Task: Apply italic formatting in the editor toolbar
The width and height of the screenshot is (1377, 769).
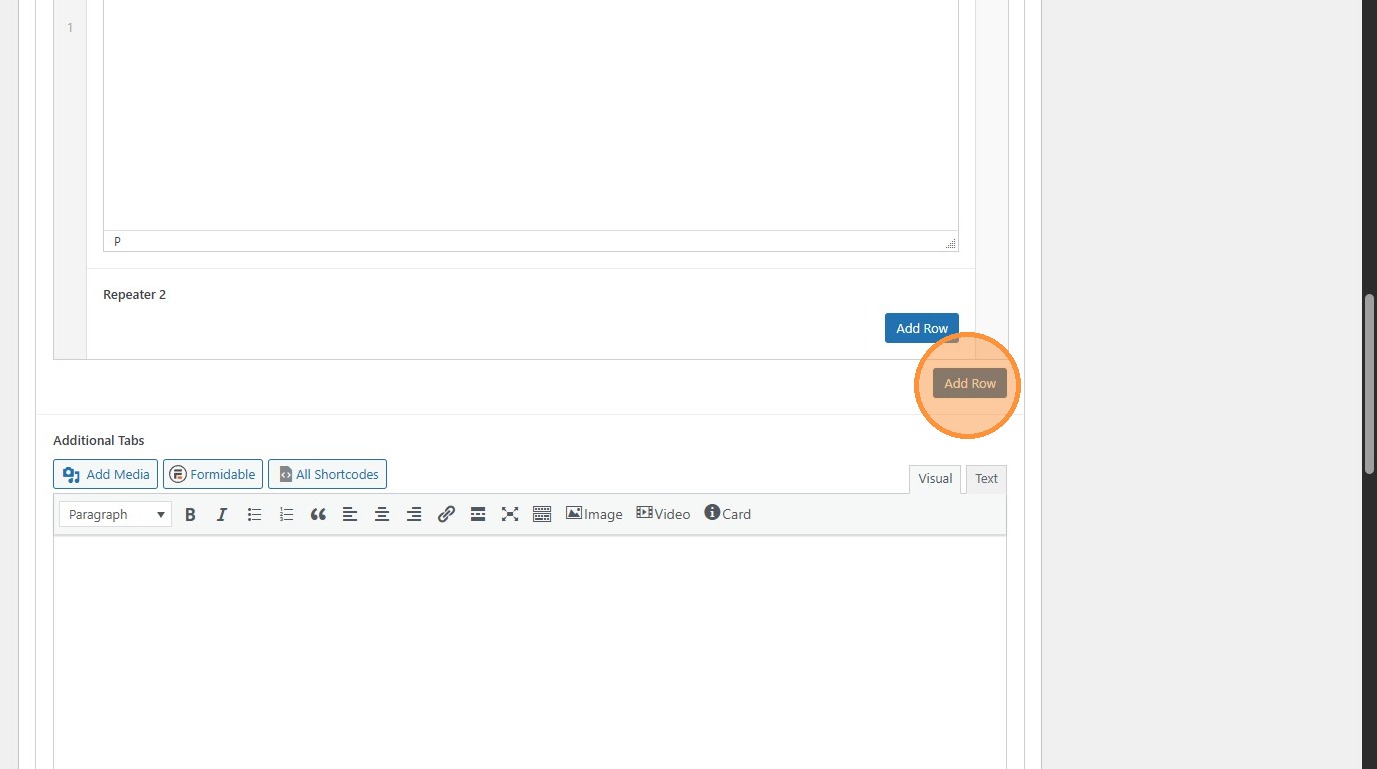Action: (x=222, y=514)
